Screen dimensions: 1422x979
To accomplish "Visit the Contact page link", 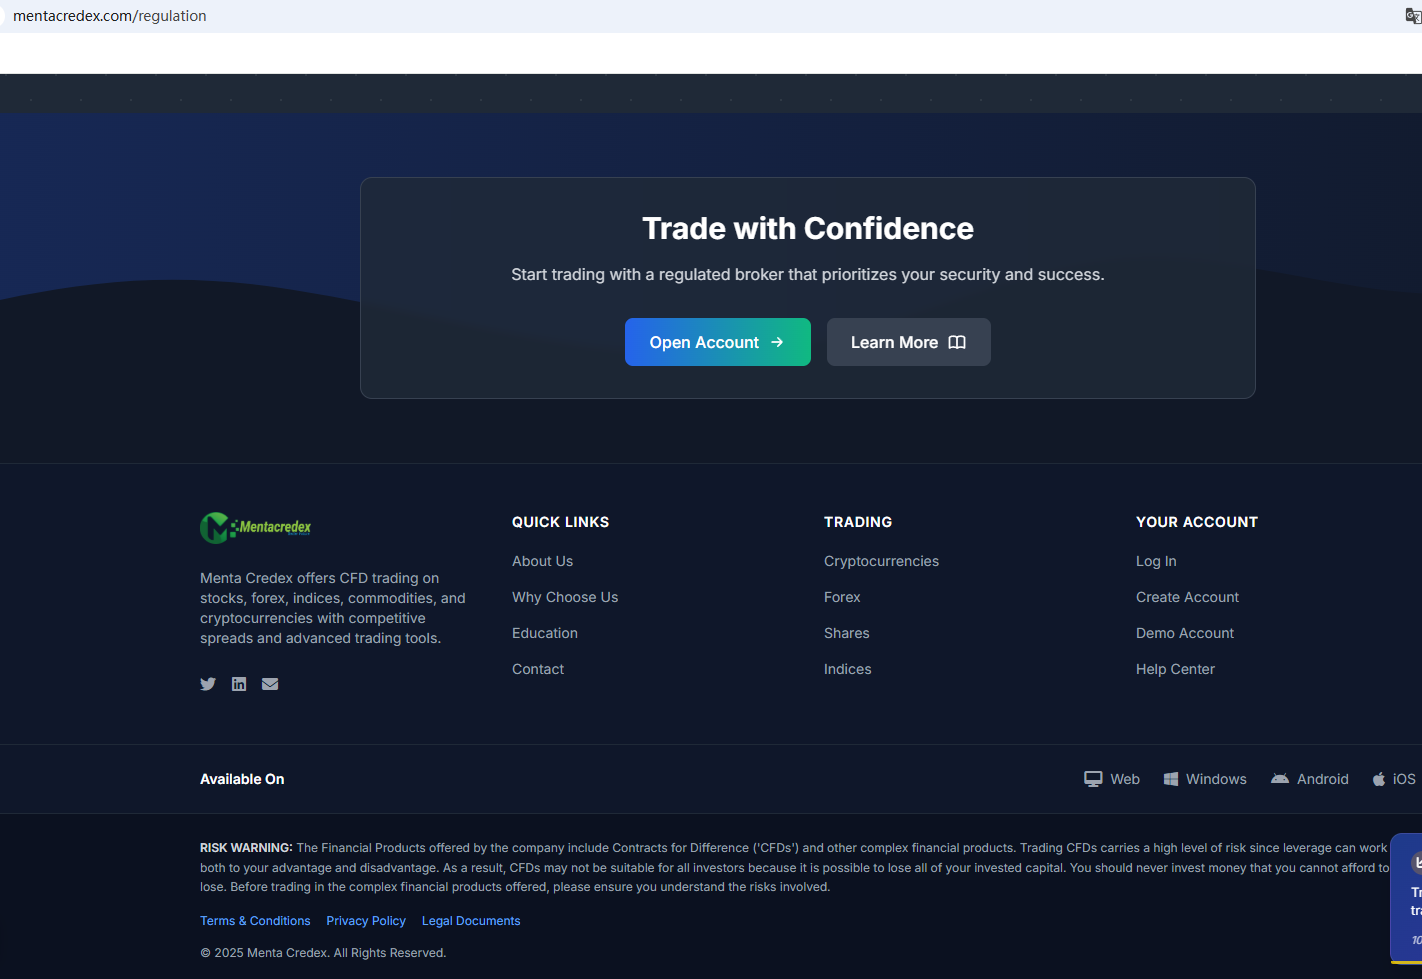I will click(x=538, y=669).
